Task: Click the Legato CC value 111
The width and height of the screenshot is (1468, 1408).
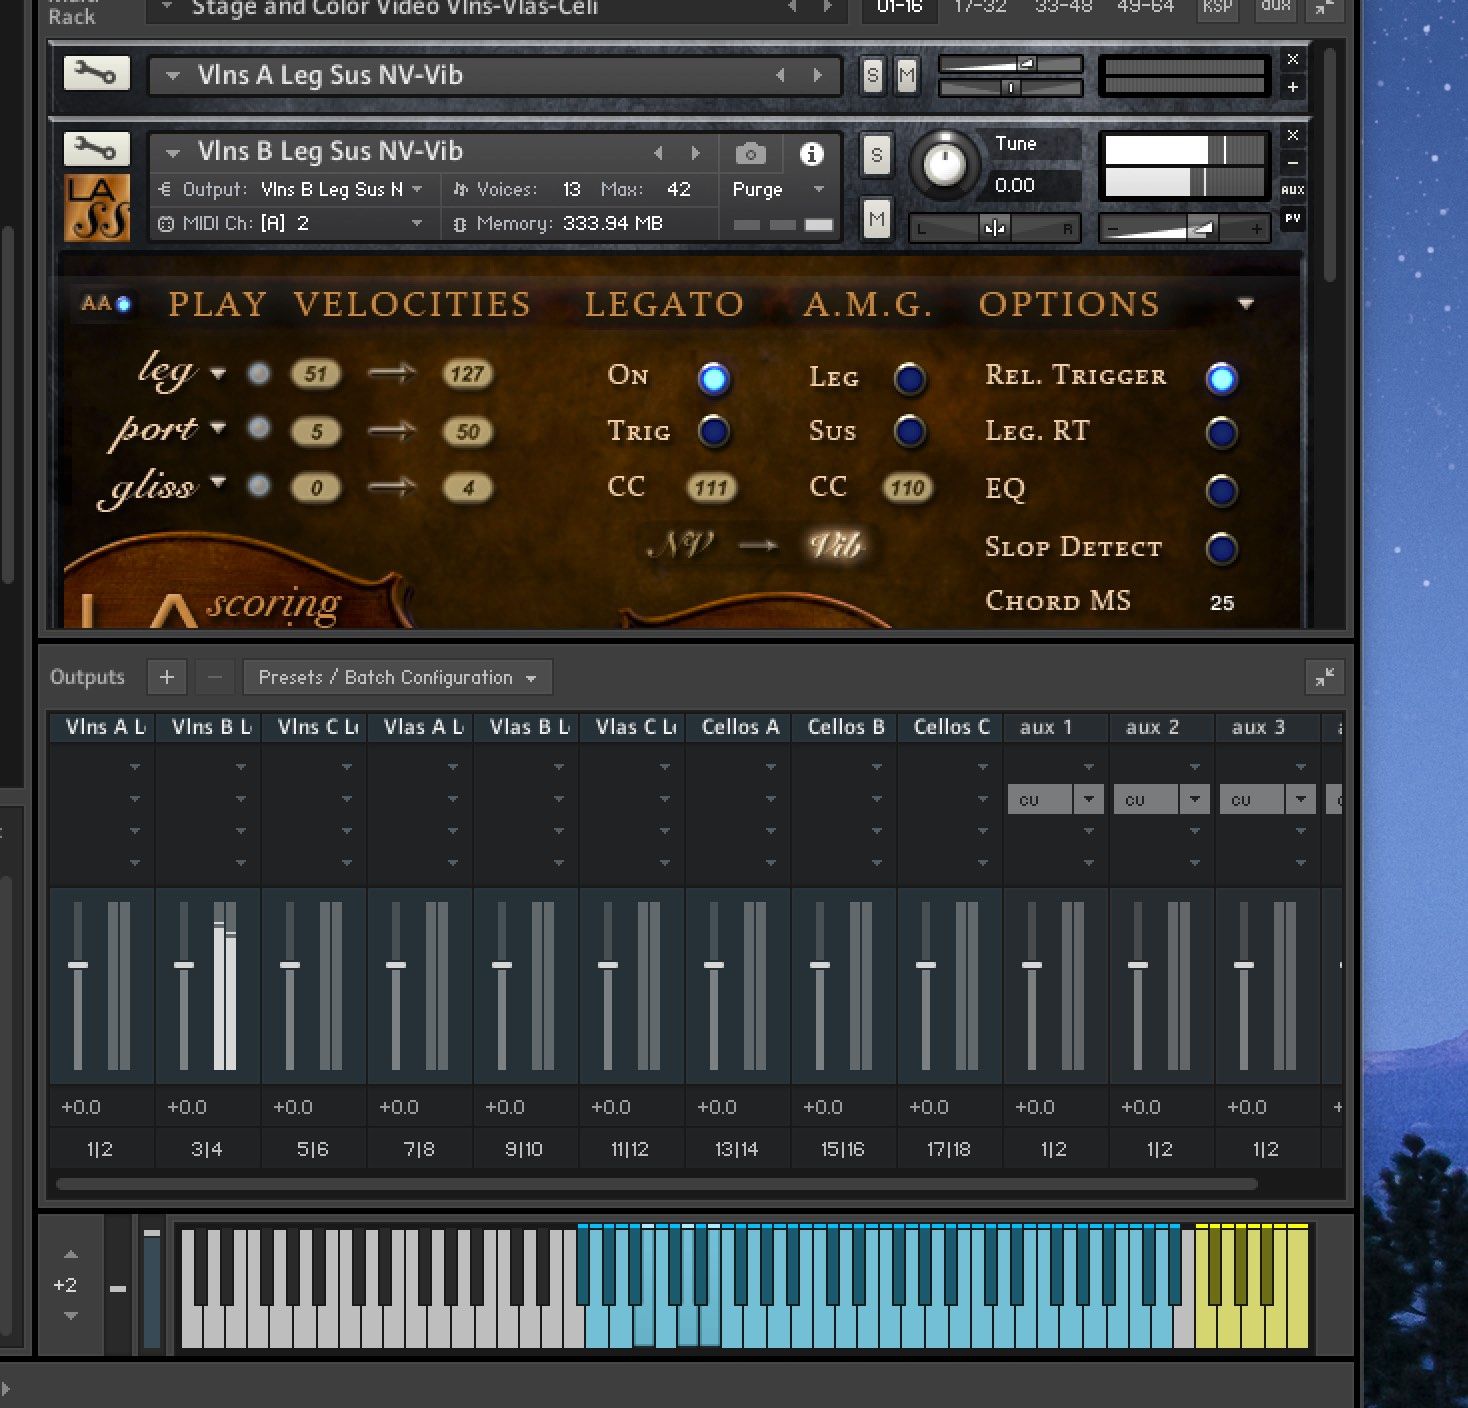Action: tap(711, 488)
